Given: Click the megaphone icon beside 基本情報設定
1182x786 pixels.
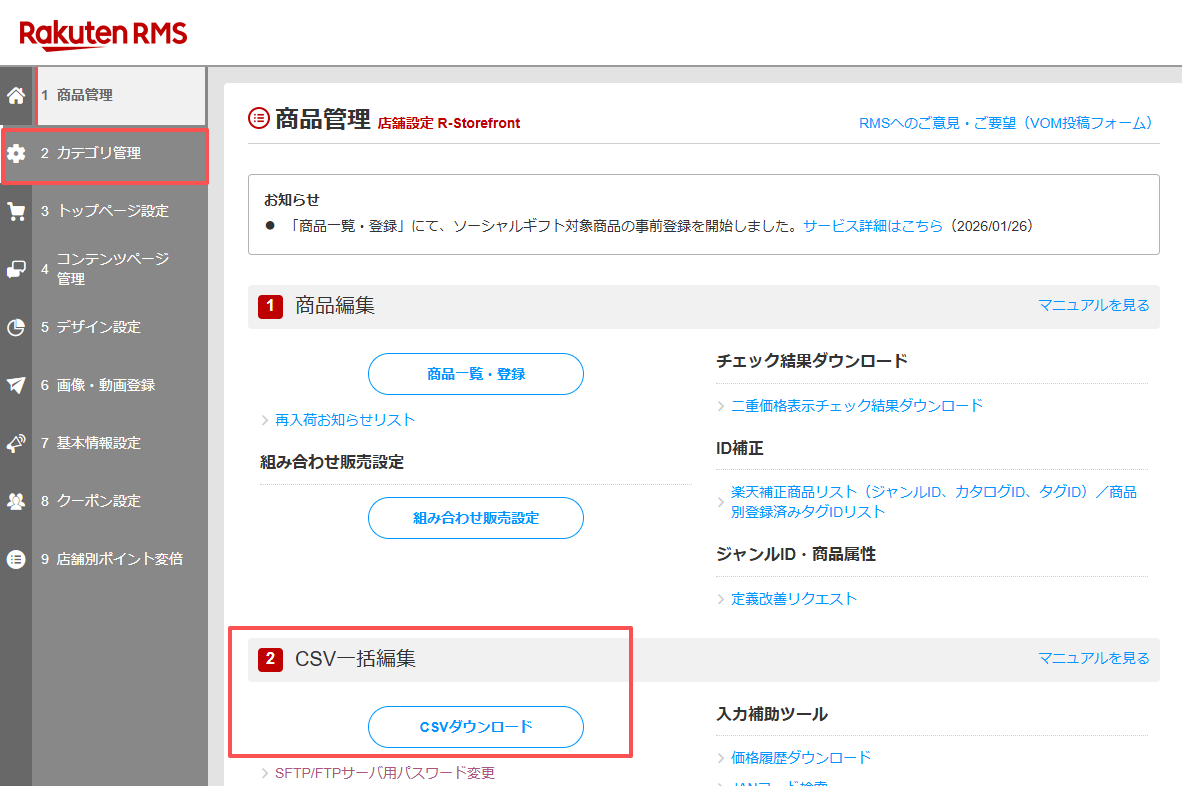Looking at the screenshot, I should click(x=16, y=443).
